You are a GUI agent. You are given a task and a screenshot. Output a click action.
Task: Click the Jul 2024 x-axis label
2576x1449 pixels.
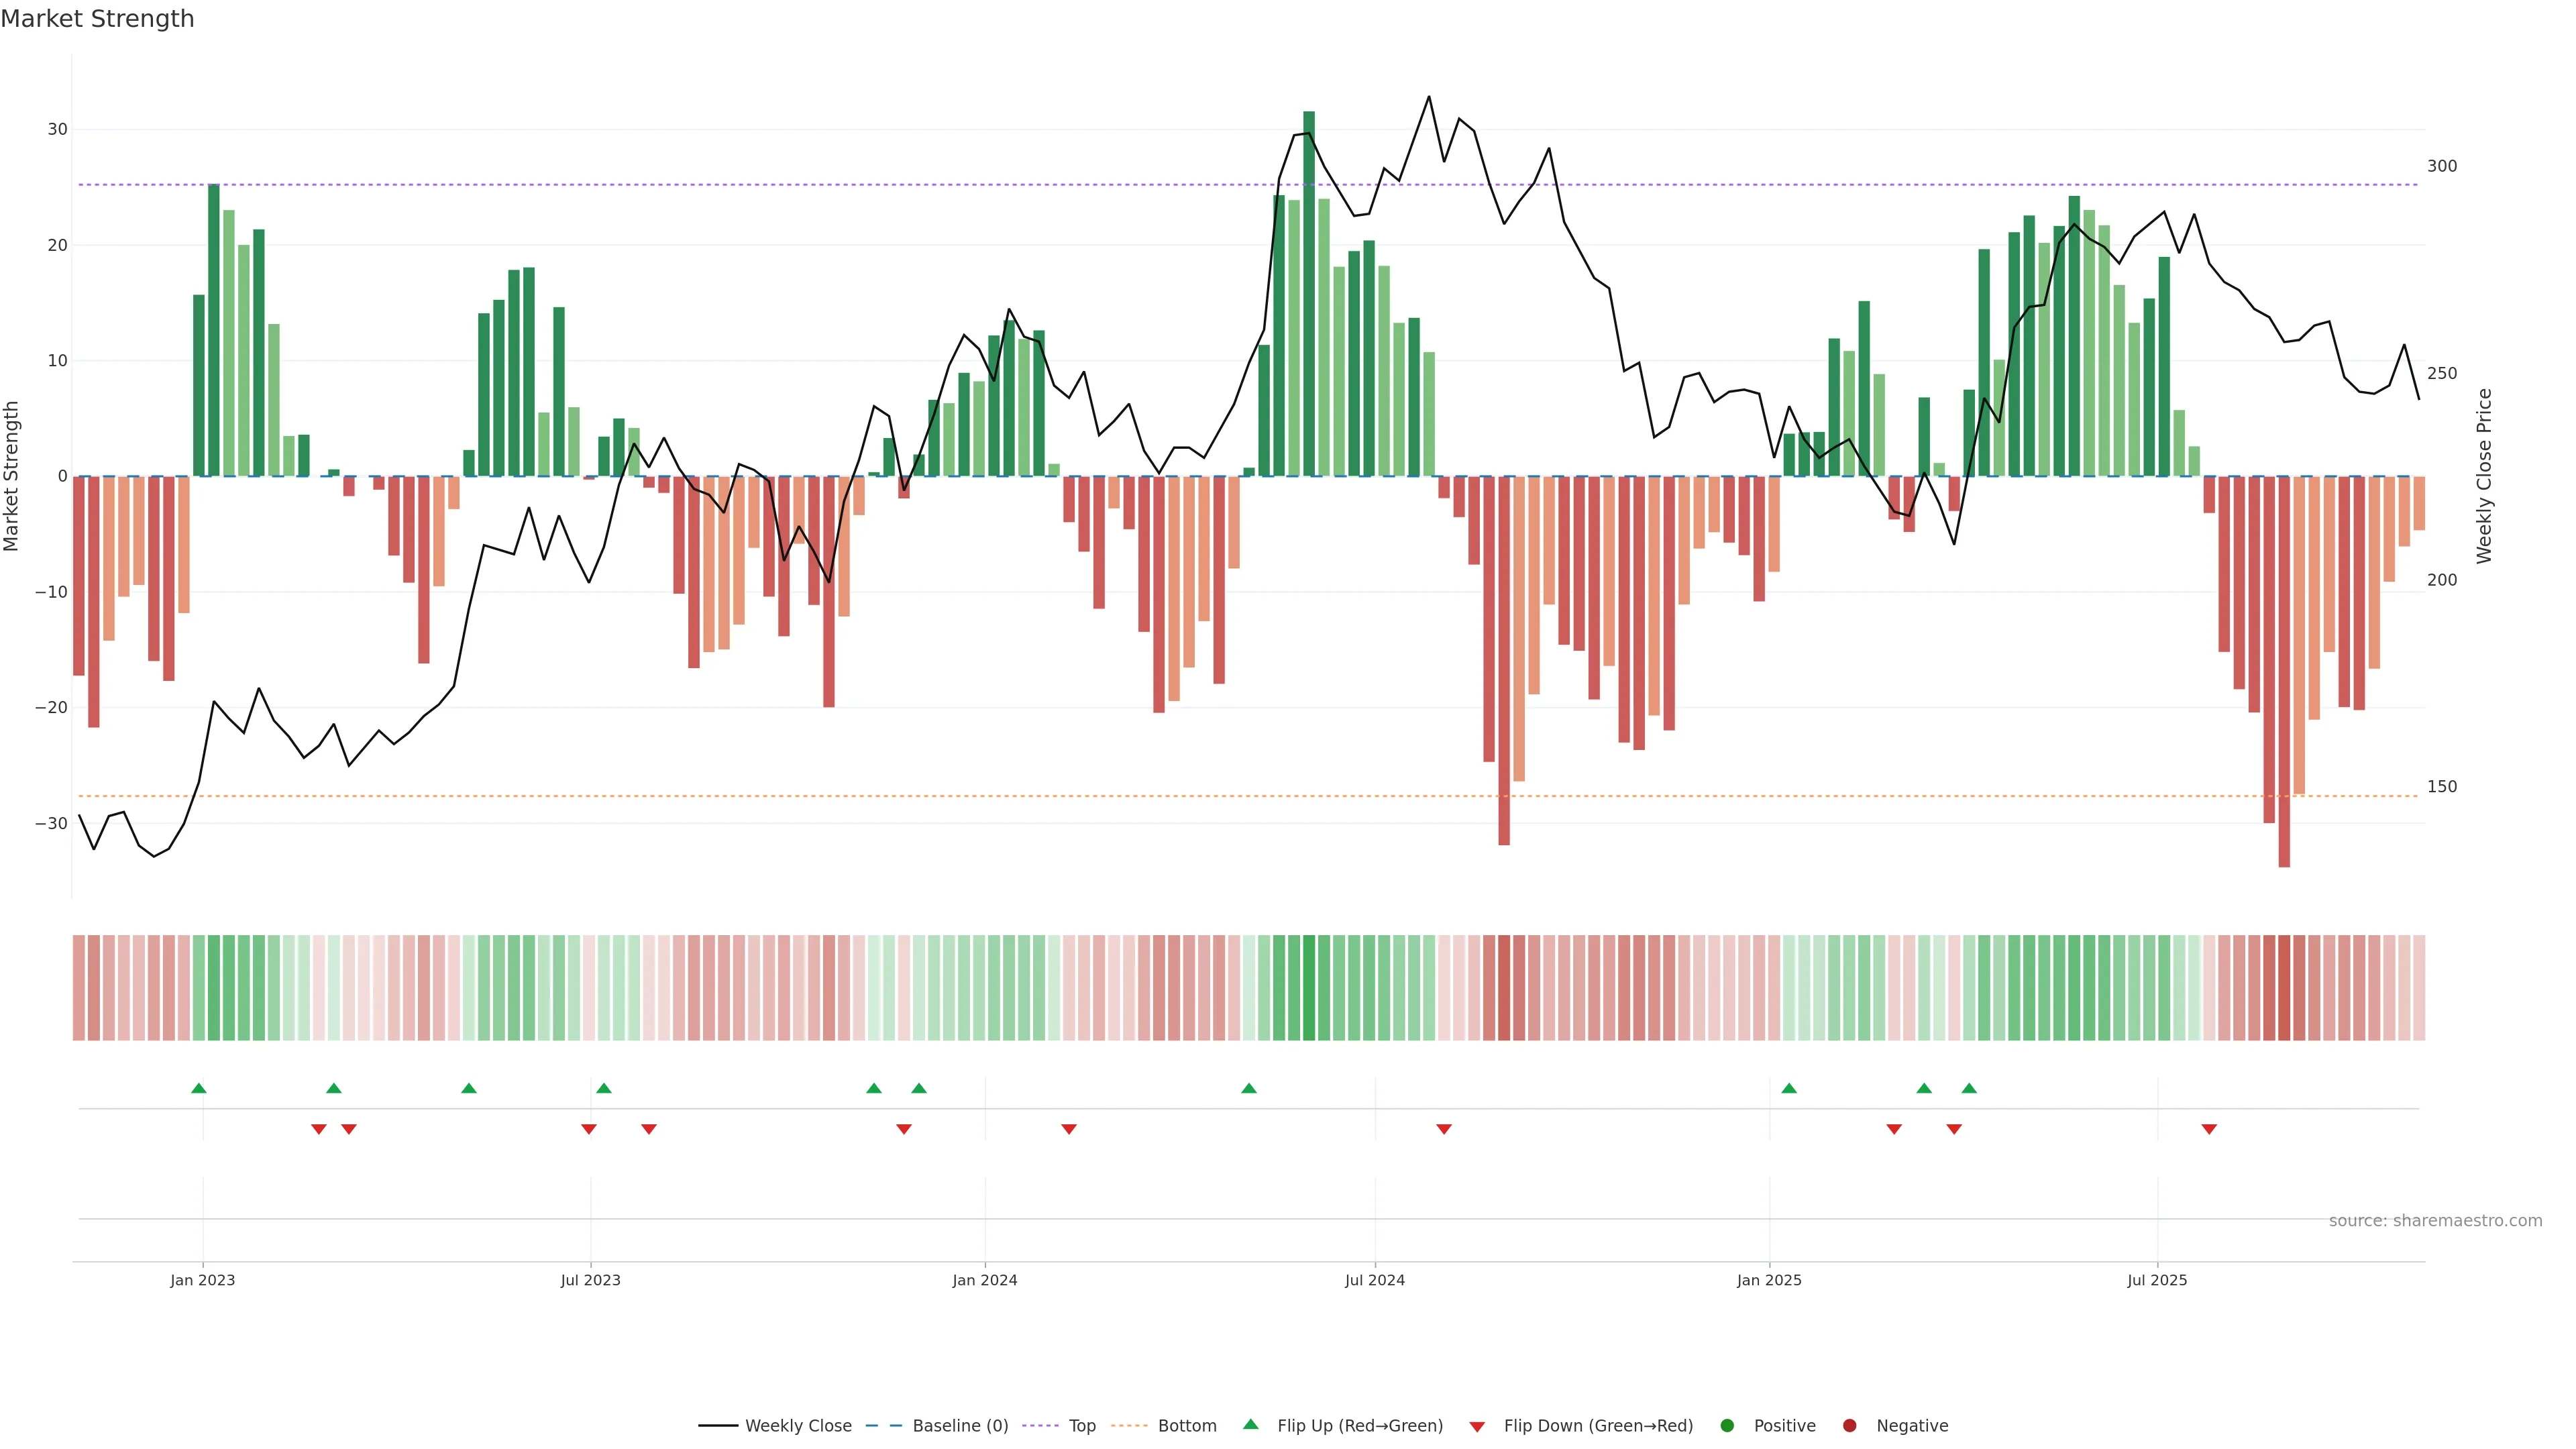pos(1374,1280)
